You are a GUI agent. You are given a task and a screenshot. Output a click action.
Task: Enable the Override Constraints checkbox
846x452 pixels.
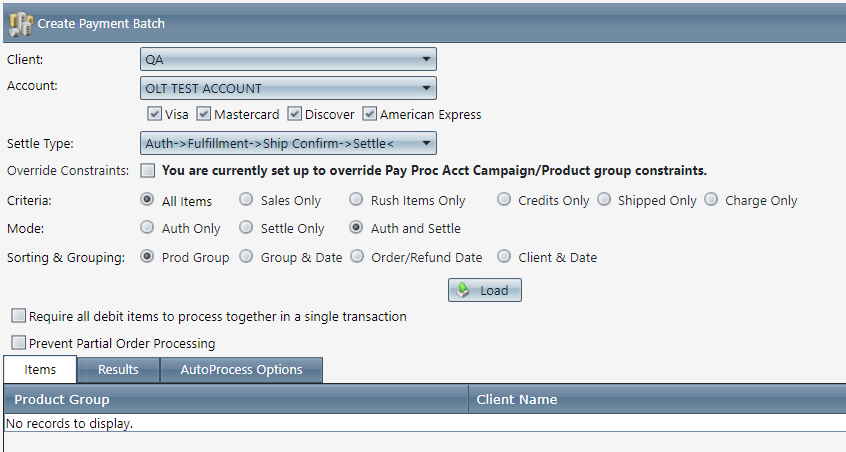tap(147, 170)
